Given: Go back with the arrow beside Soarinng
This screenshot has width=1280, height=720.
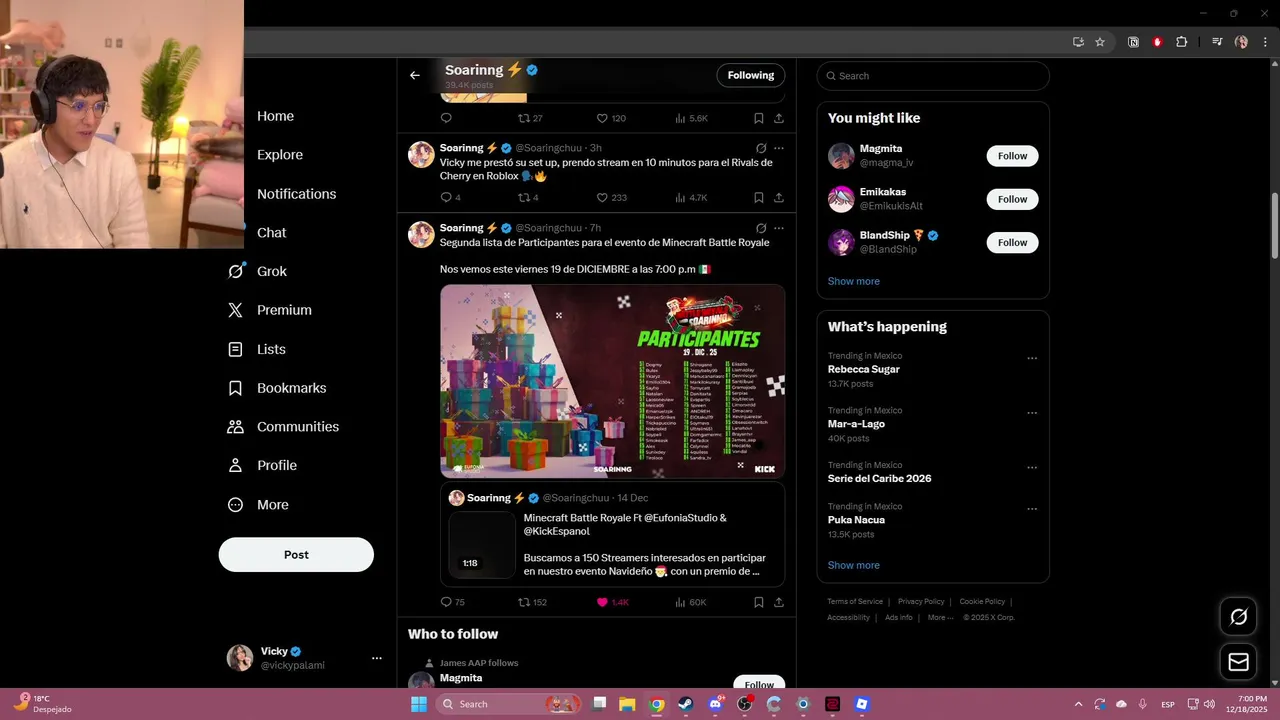Looking at the screenshot, I should point(415,75).
